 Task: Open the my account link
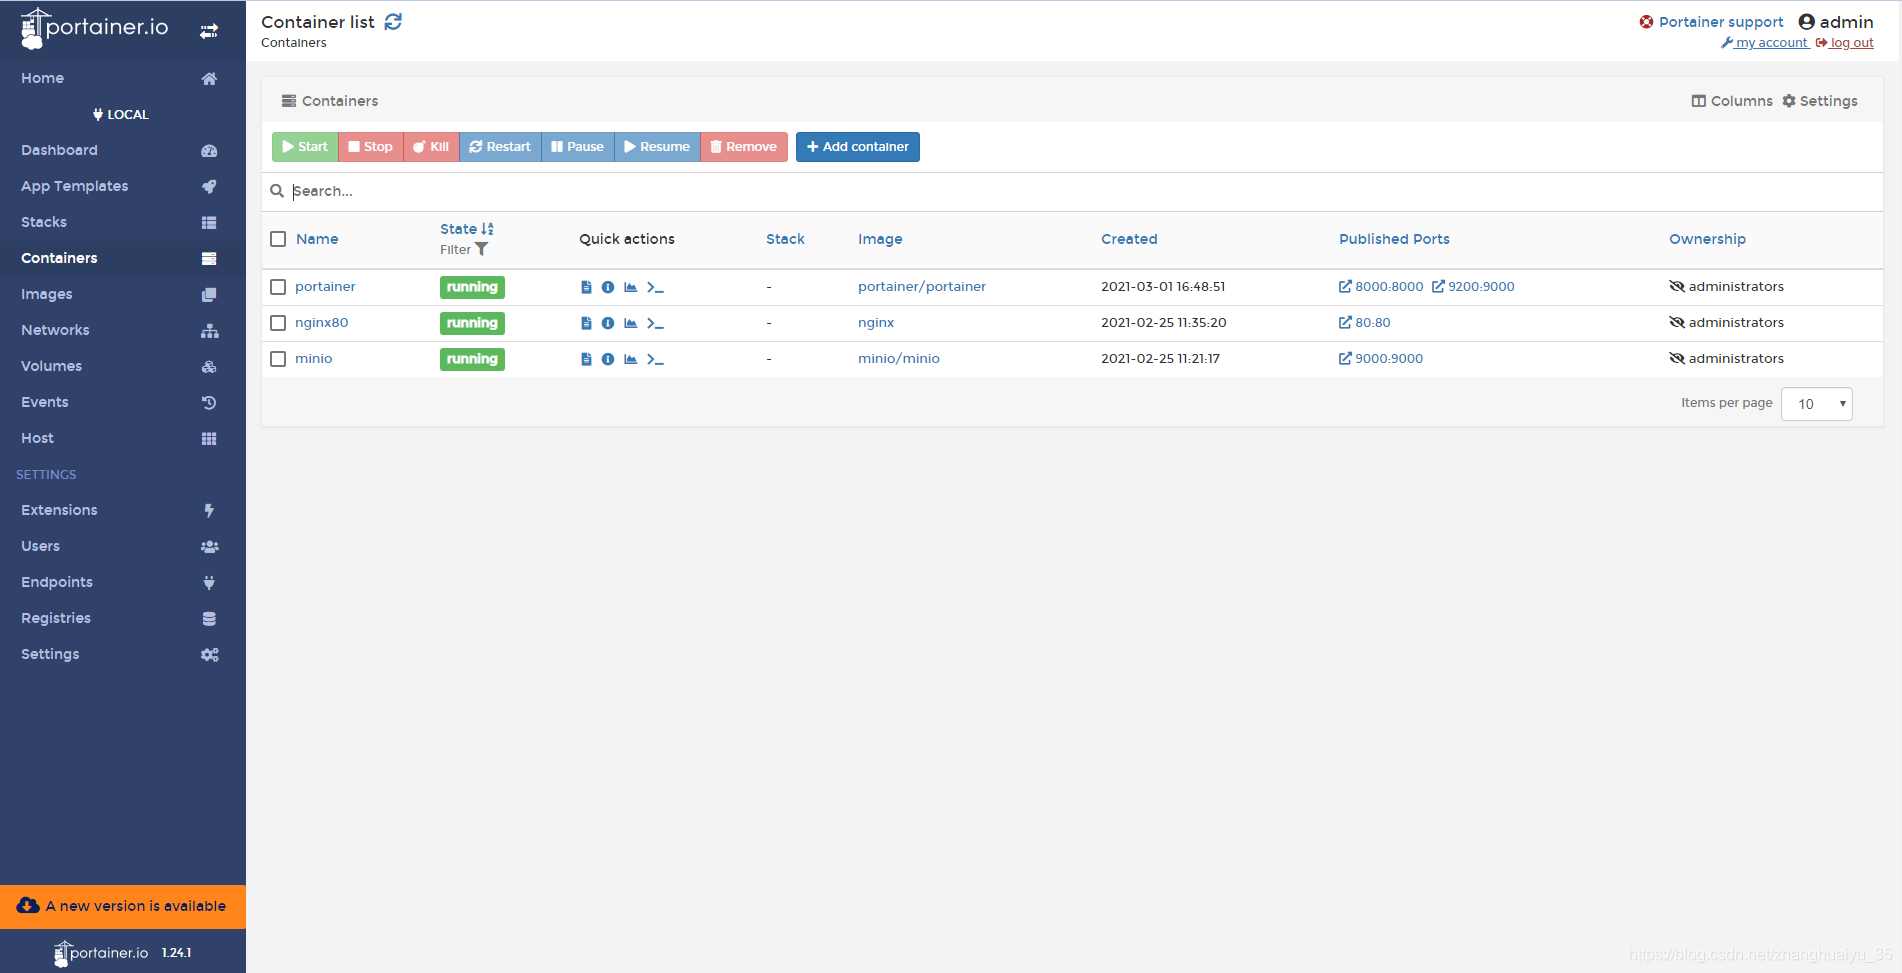tap(1765, 43)
